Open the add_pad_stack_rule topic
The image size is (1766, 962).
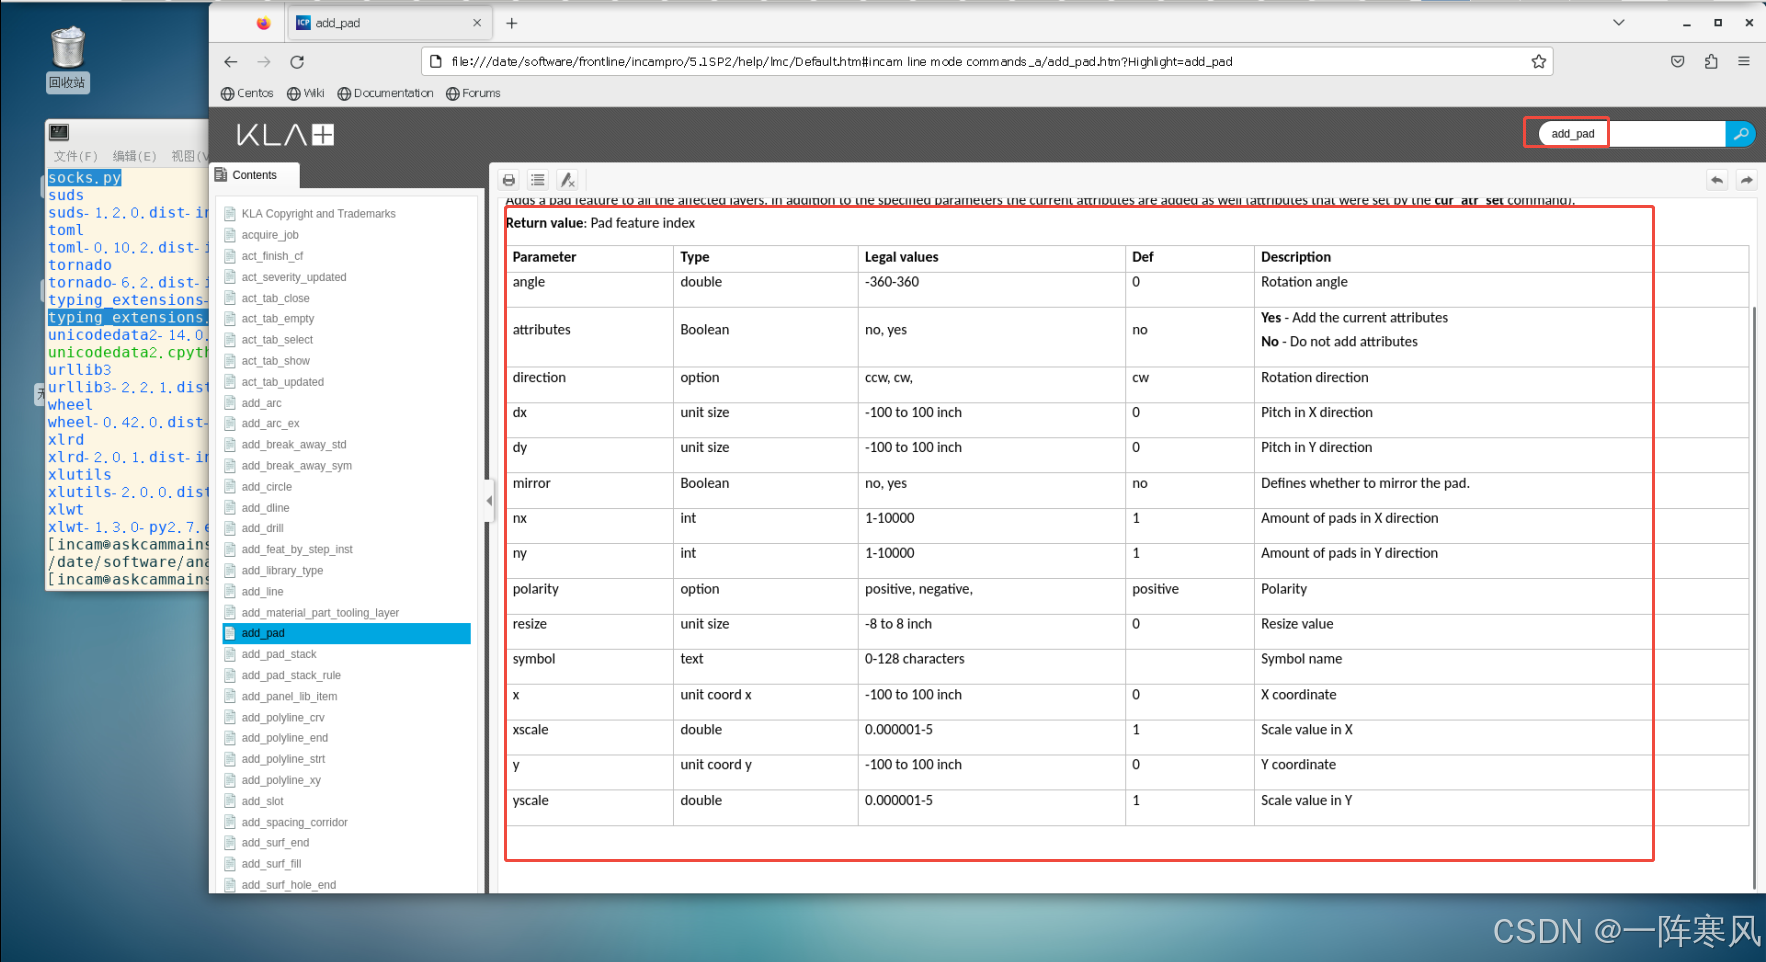(291, 675)
